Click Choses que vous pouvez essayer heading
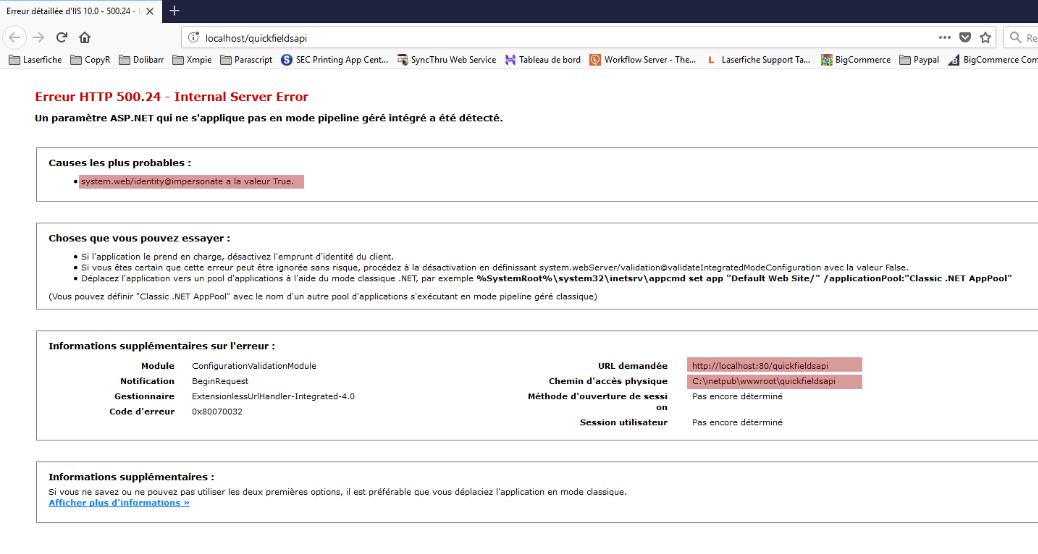Image resolution: width=1038 pixels, height=554 pixels. 139,238
